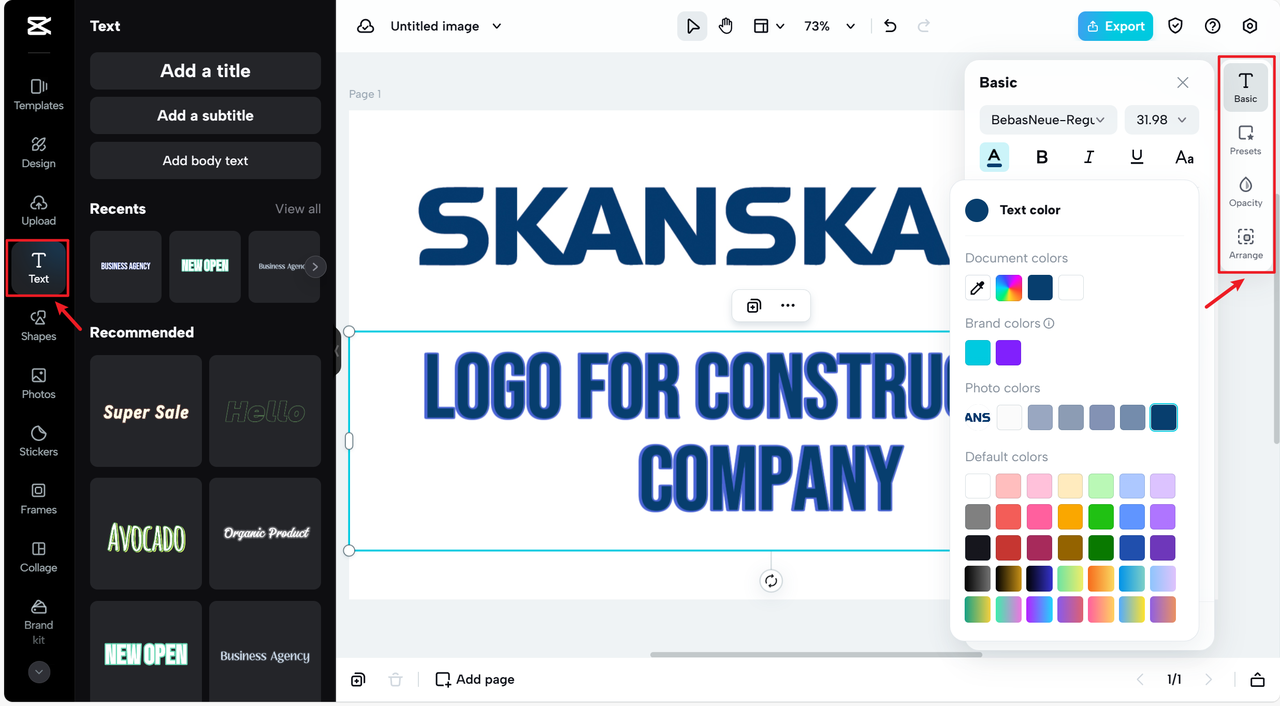Open the Photos sidebar panel

pyautogui.click(x=39, y=383)
